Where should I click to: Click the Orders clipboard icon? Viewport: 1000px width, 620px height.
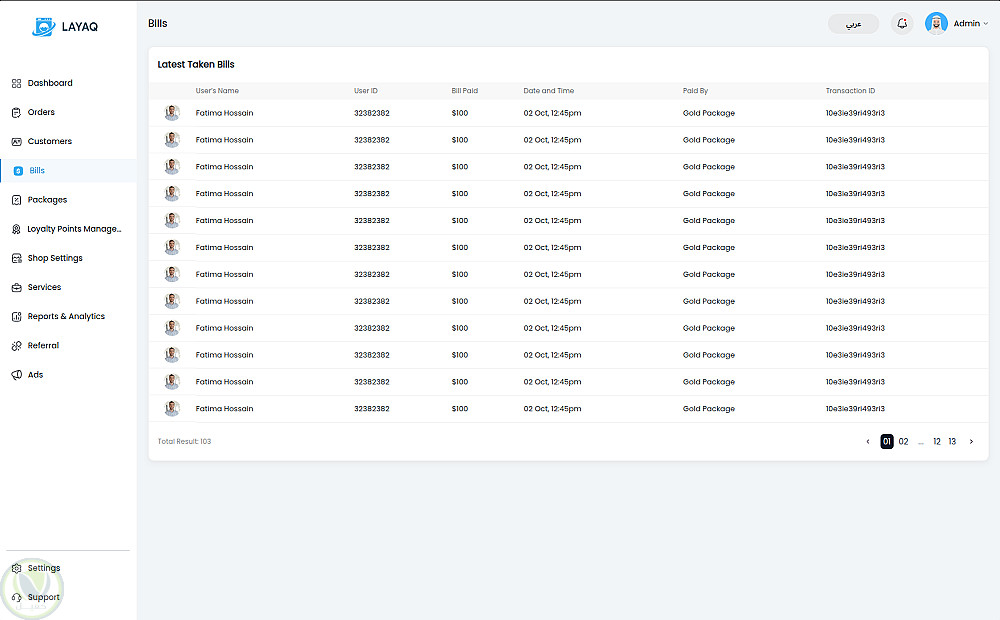(x=17, y=112)
